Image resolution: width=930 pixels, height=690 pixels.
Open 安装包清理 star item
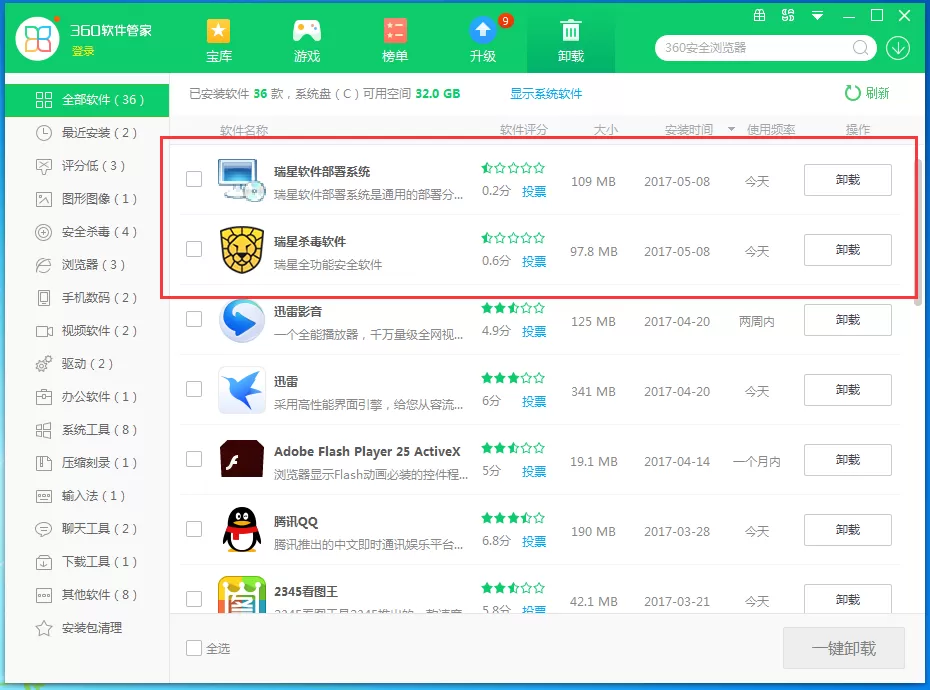87,628
